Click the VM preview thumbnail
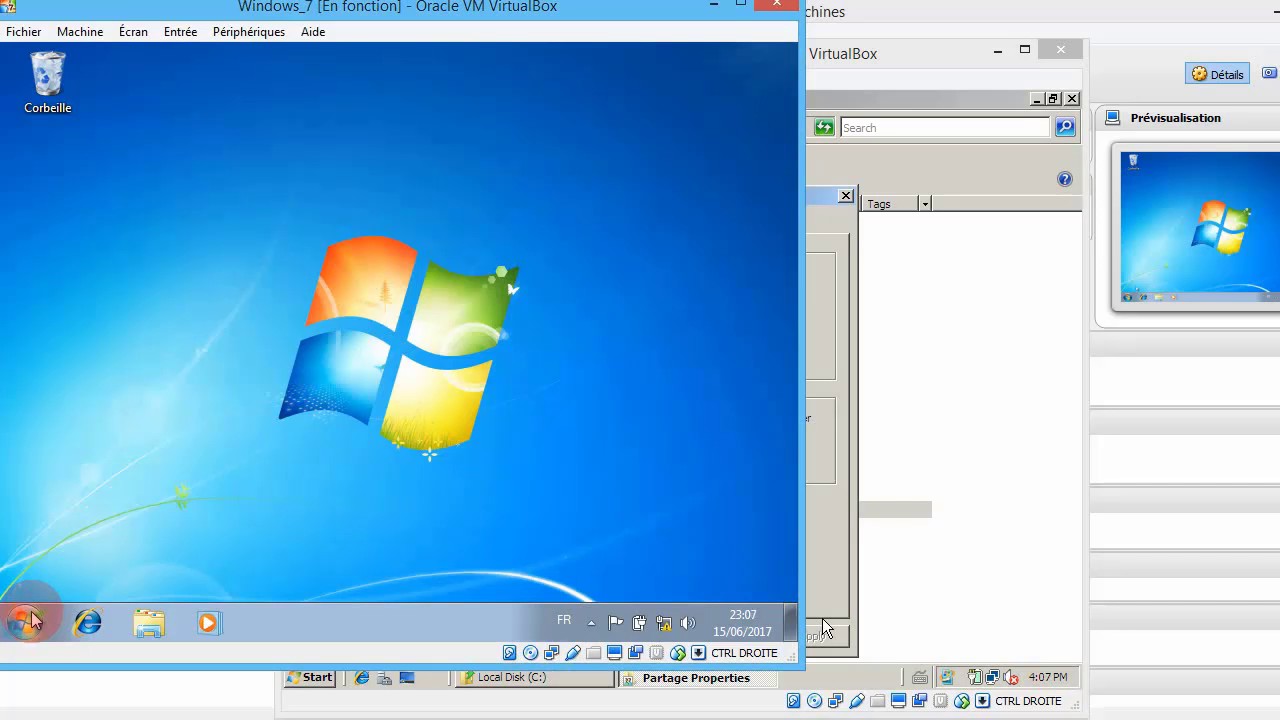Viewport: 1280px width, 720px height. tap(1200, 227)
